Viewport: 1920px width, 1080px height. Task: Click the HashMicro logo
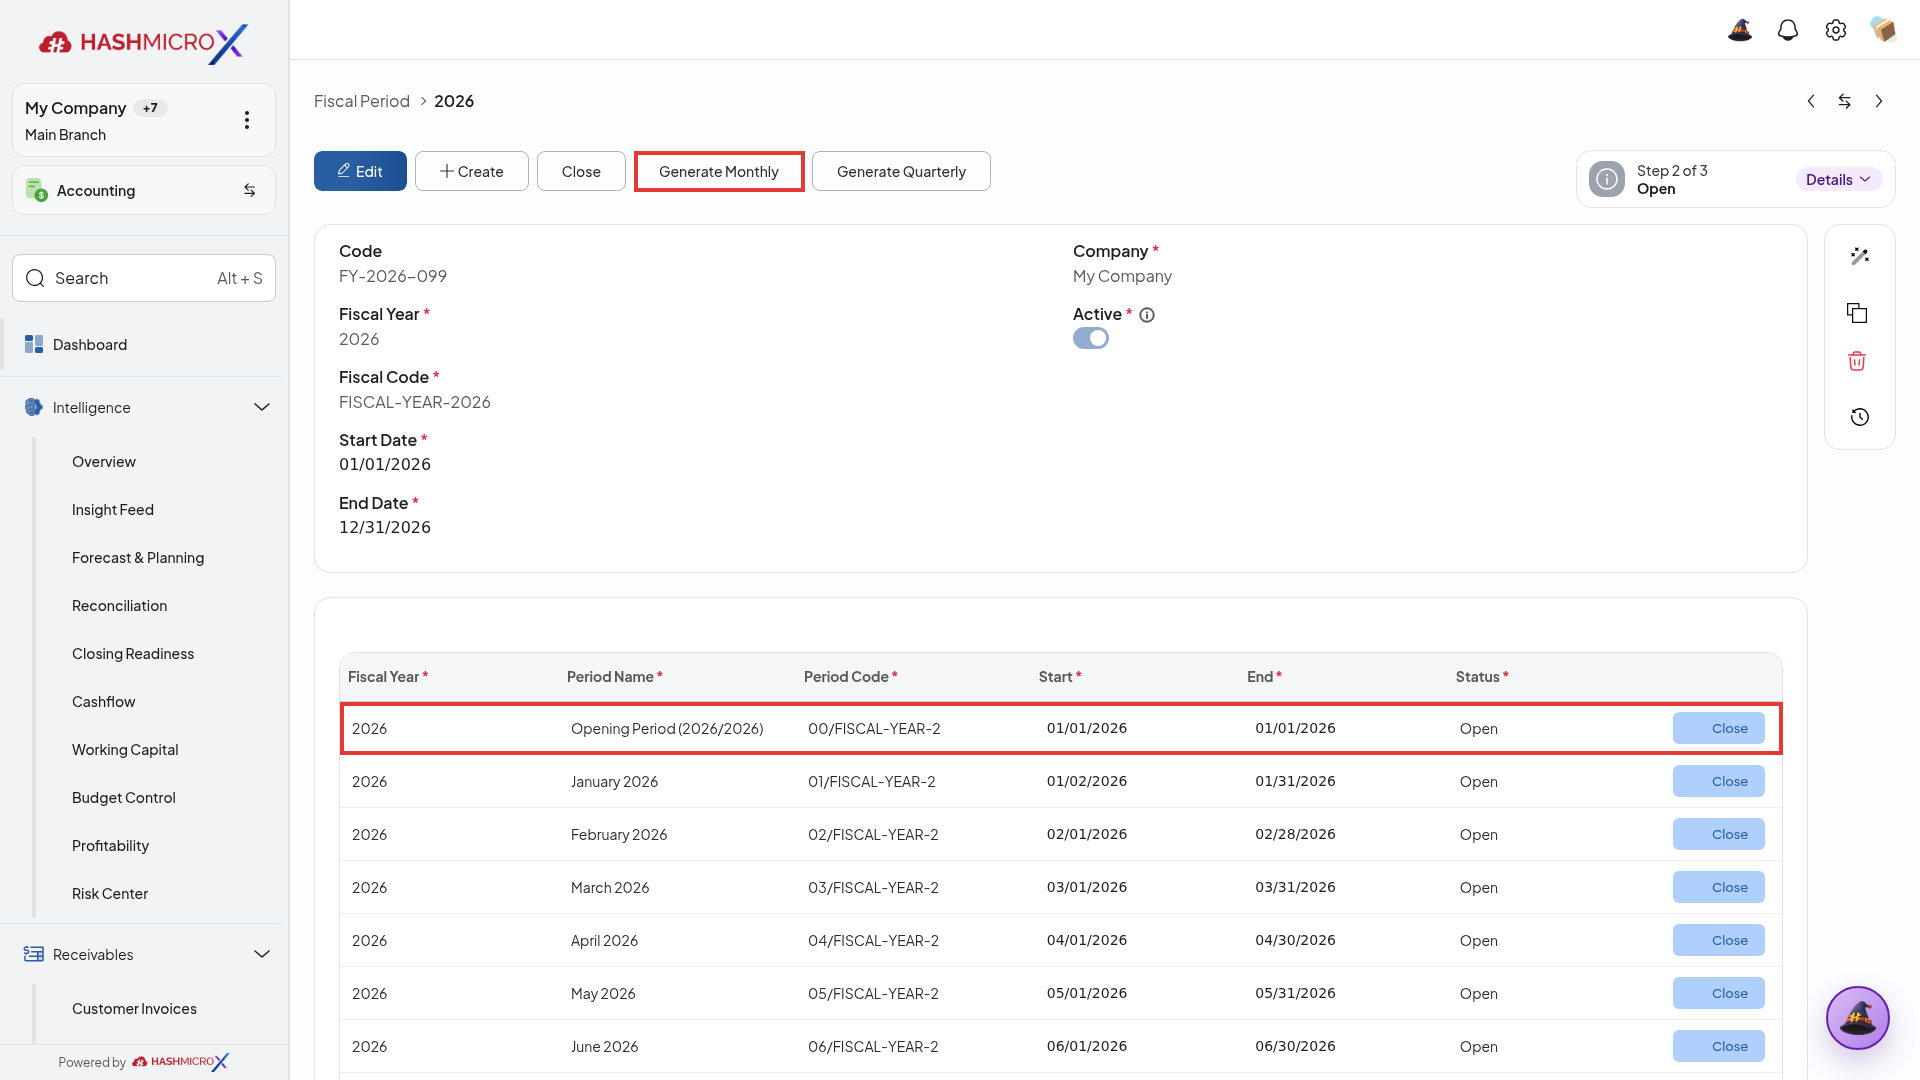point(144,43)
